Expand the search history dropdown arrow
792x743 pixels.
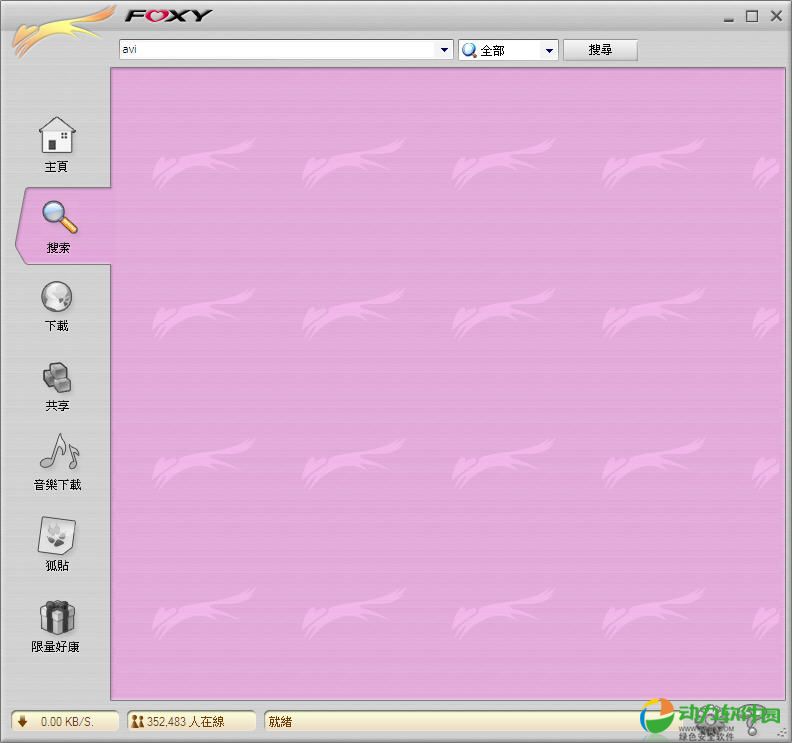click(445, 50)
